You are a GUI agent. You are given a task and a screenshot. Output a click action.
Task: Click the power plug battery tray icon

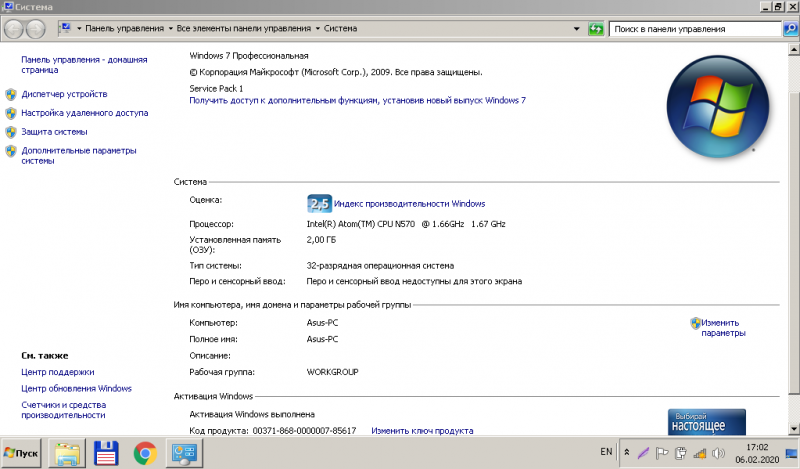pyautogui.click(x=681, y=453)
